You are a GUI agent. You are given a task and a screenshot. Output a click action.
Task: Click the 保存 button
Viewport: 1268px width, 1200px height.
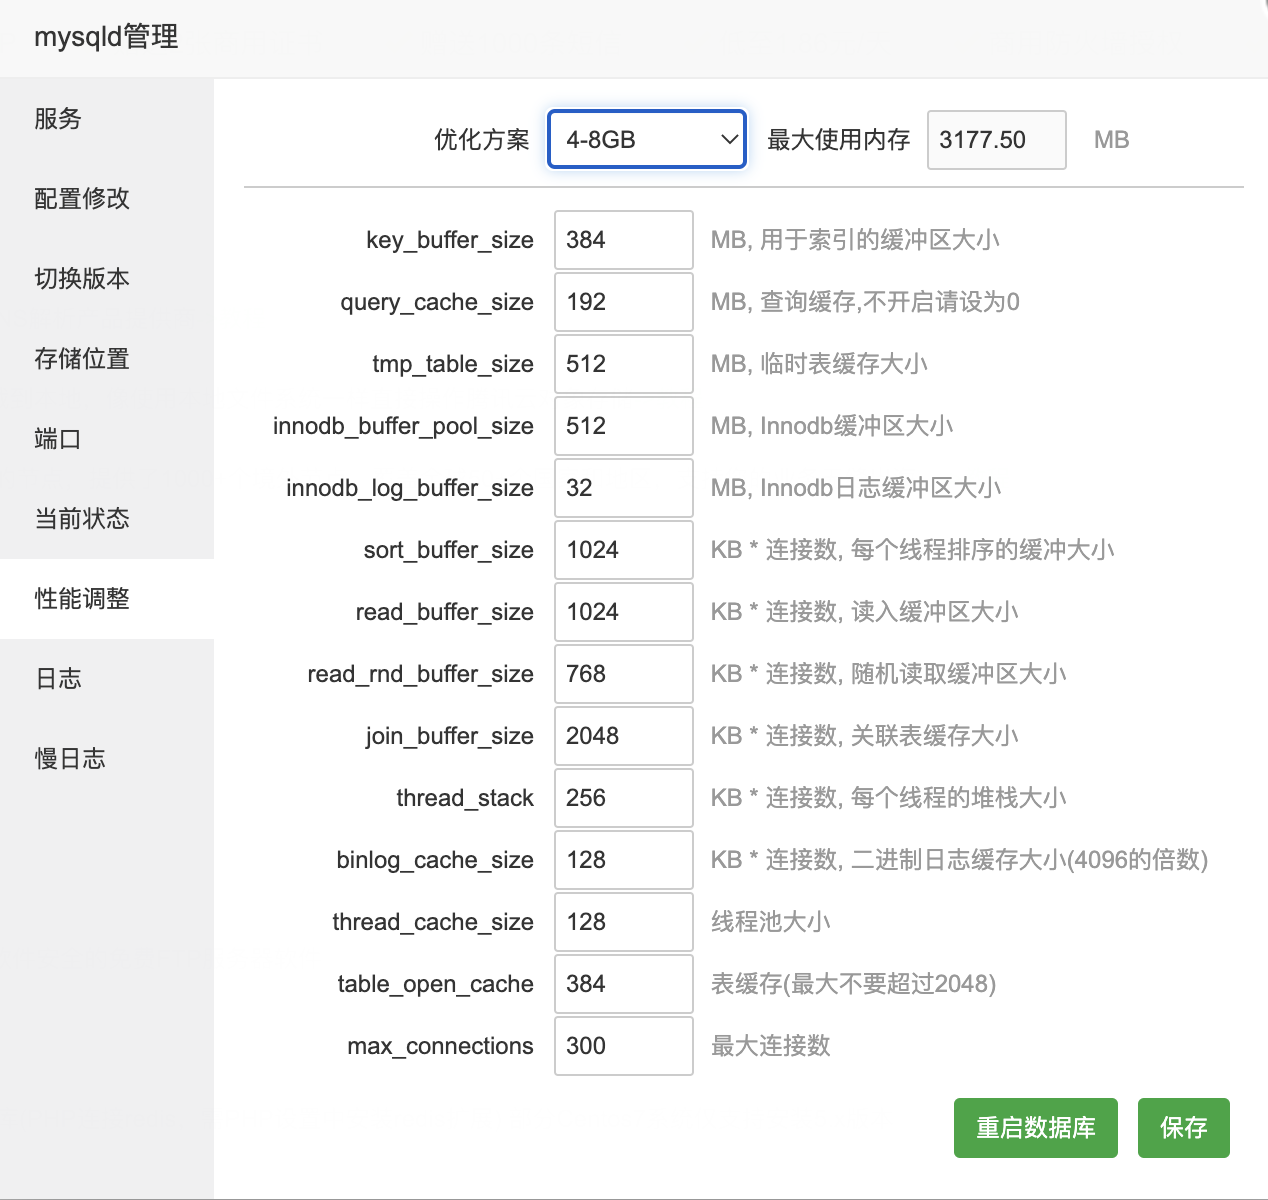[x=1183, y=1128]
